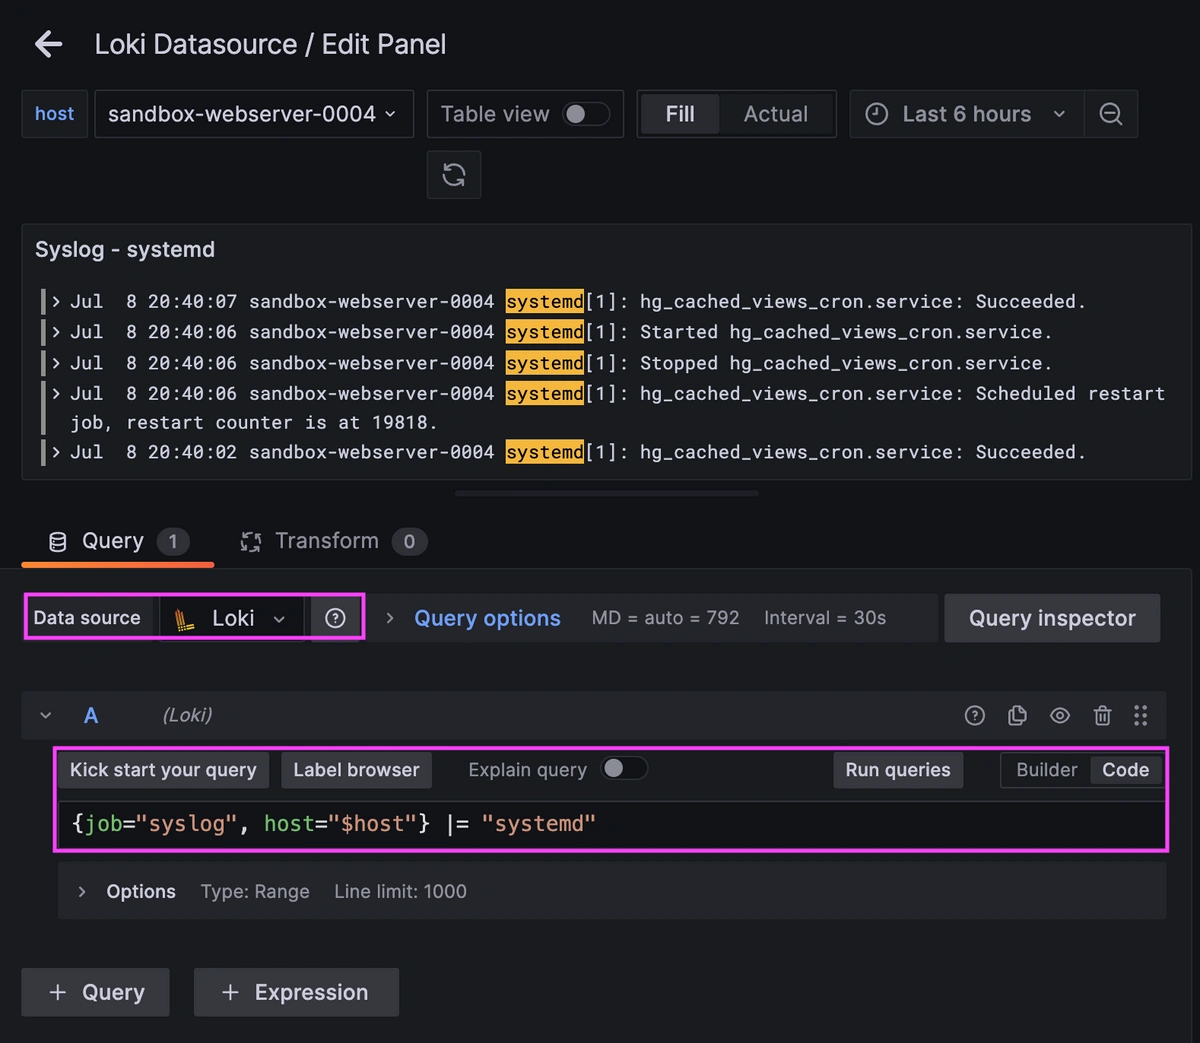Click Kick start your query
This screenshot has width=1200, height=1043.
click(x=163, y=770)
